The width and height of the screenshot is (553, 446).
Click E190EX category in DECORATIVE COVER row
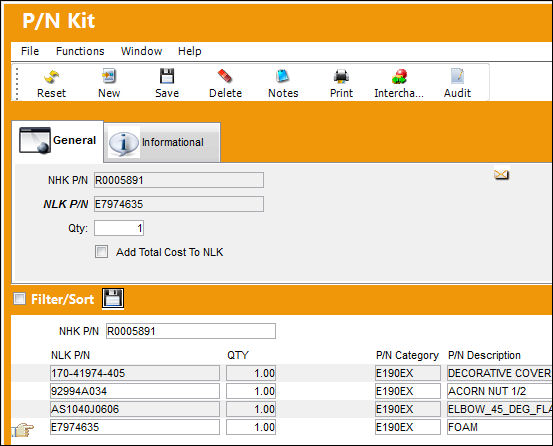tap(408, 373)
